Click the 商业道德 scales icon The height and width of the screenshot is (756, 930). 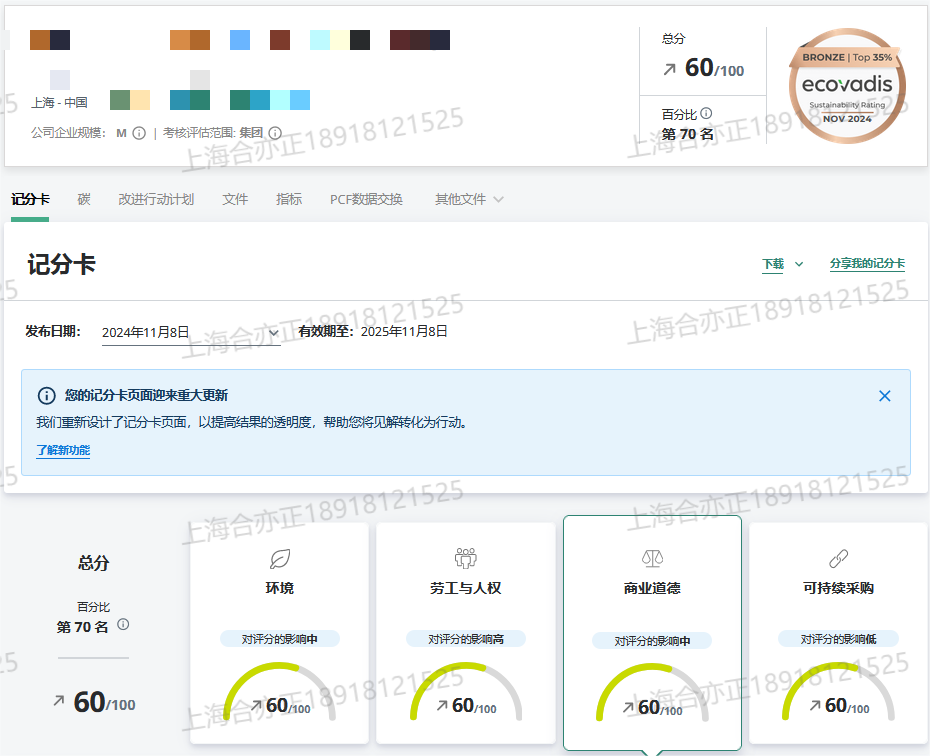point(652,558)
